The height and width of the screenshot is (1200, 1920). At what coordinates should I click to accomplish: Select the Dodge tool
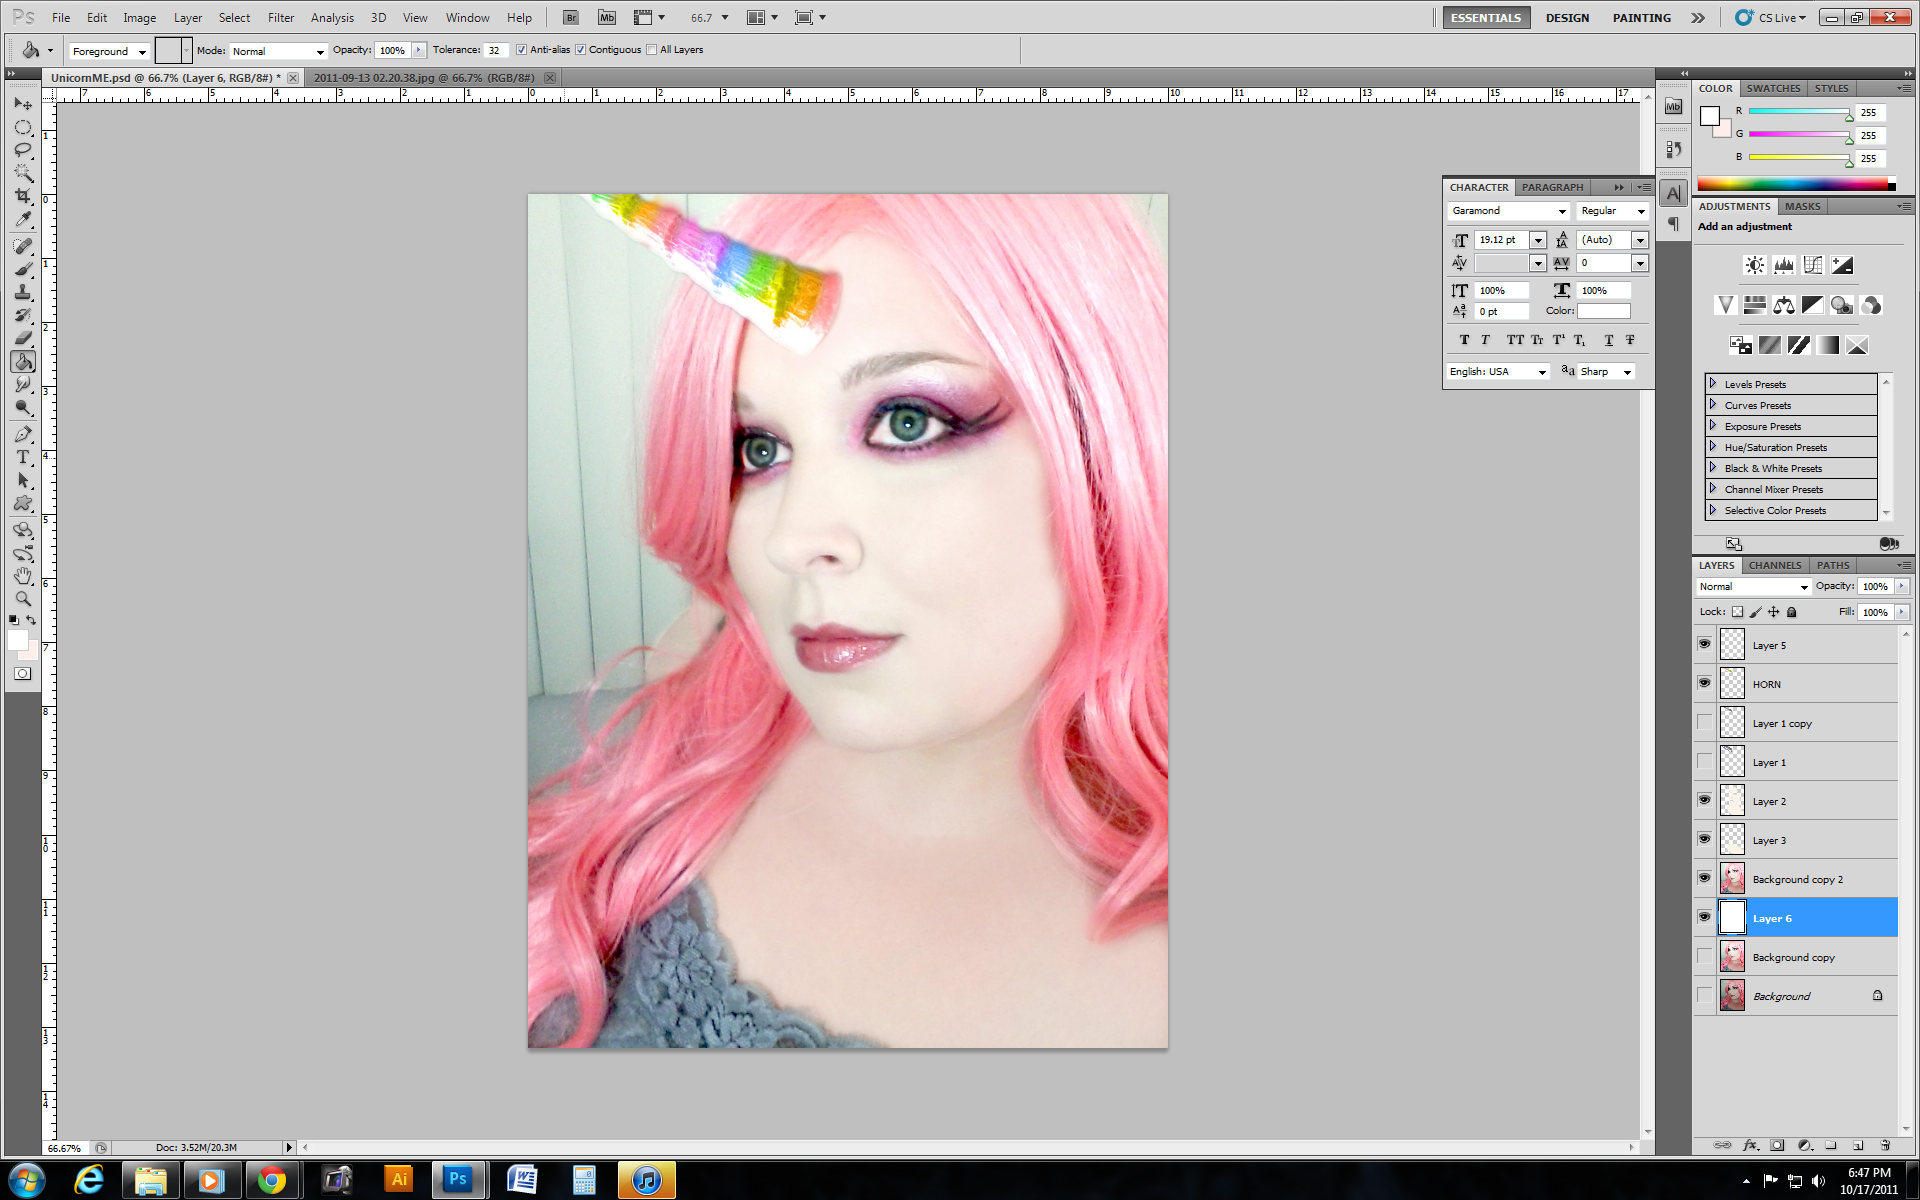pos(23,407)
